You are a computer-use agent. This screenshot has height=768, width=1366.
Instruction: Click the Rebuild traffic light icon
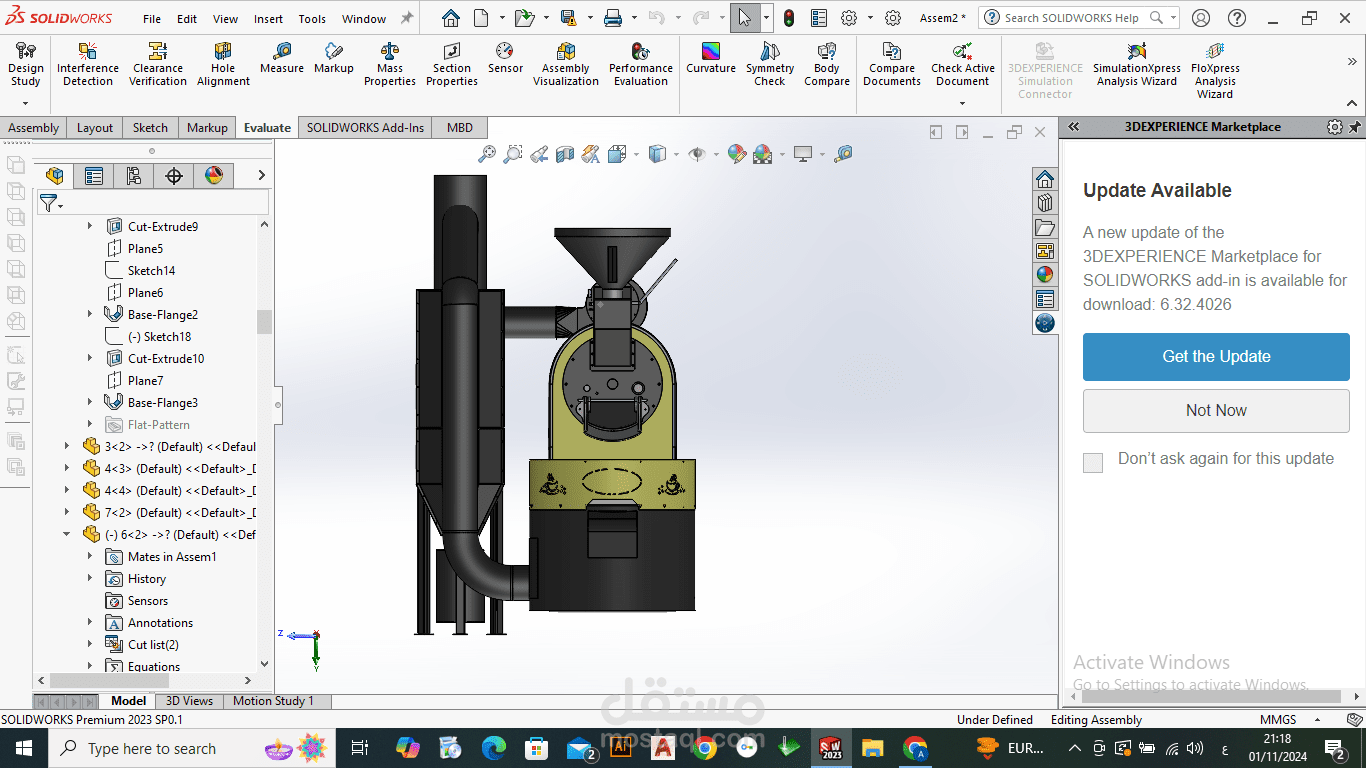(788, 18)
